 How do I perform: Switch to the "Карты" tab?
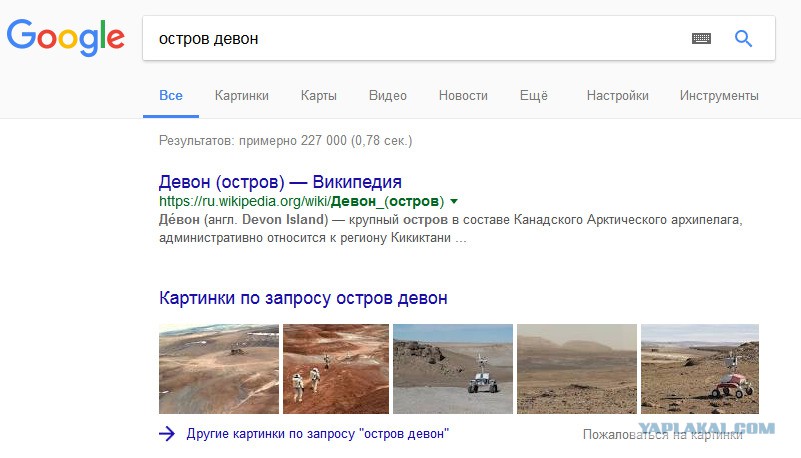point(319,95)
